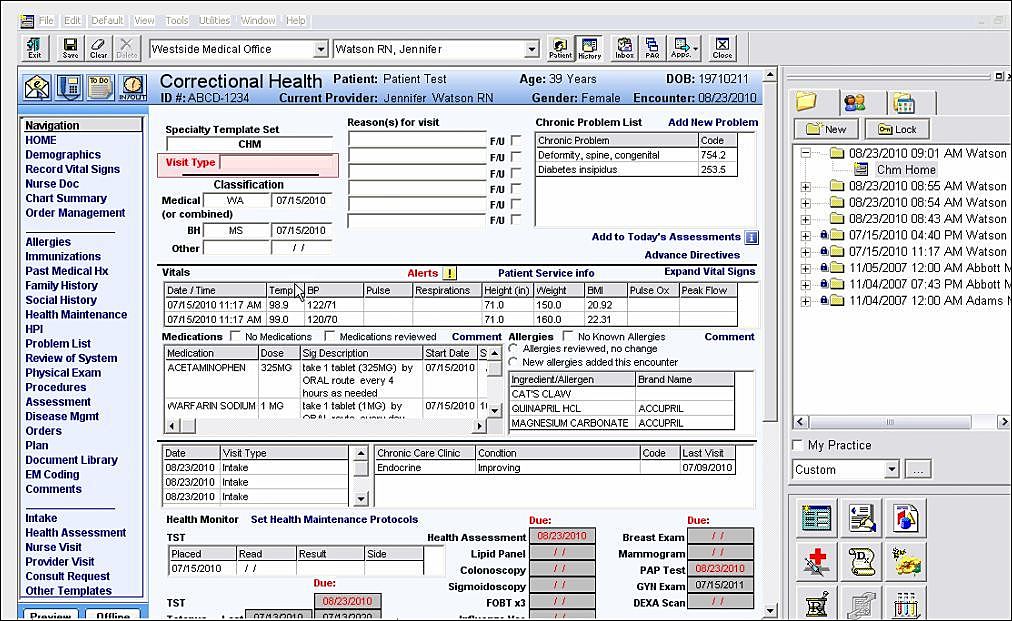Select Chart Summary in Navigation list

click(x=67, y=198)
